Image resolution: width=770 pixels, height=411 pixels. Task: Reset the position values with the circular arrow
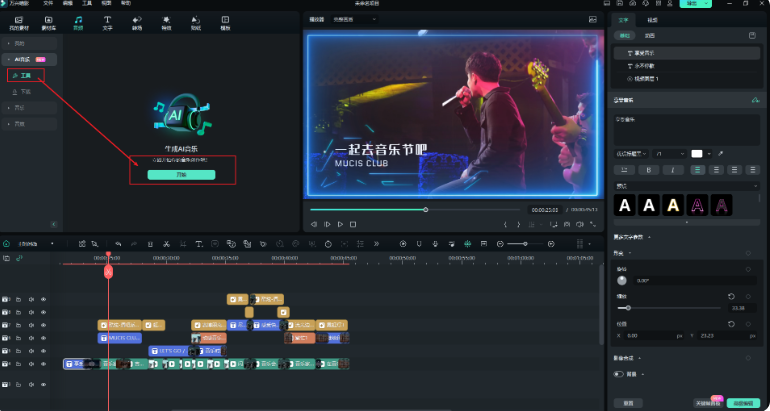731,324
